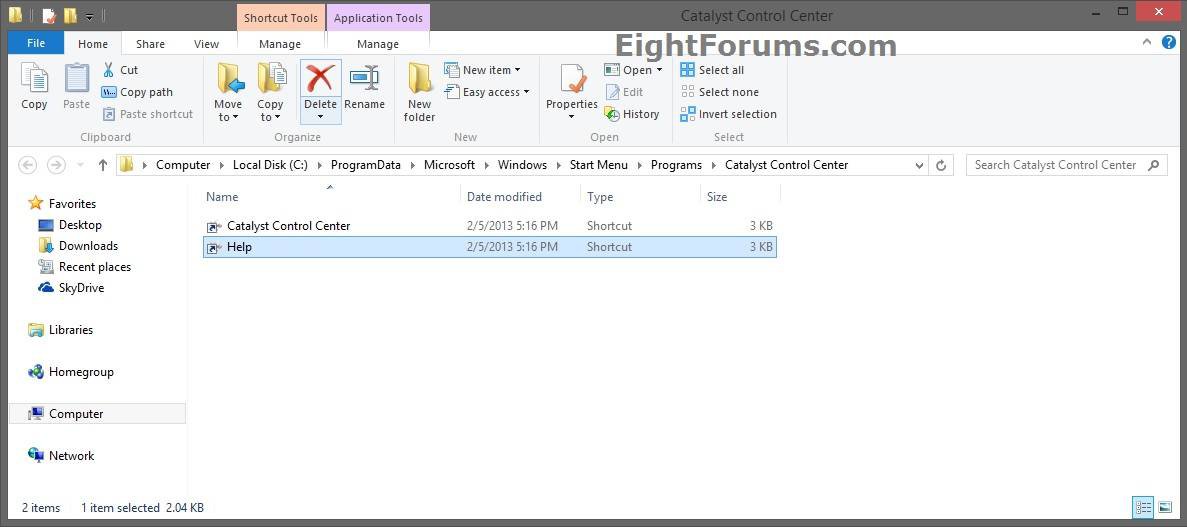The height and width of the screenshot is (527, 1187).
Task: Click Paste shortcut in Clipboard group
Action: coord(148,114)
